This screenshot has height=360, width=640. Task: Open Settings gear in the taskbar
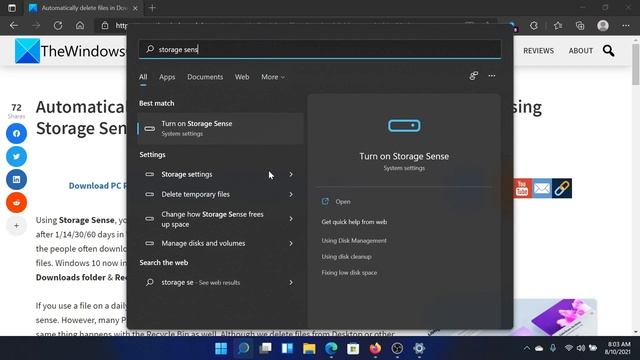[419, 348]
